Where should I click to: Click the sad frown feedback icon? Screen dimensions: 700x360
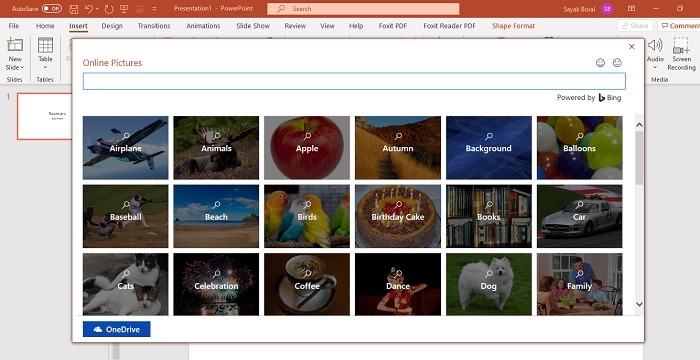(617, 63)
